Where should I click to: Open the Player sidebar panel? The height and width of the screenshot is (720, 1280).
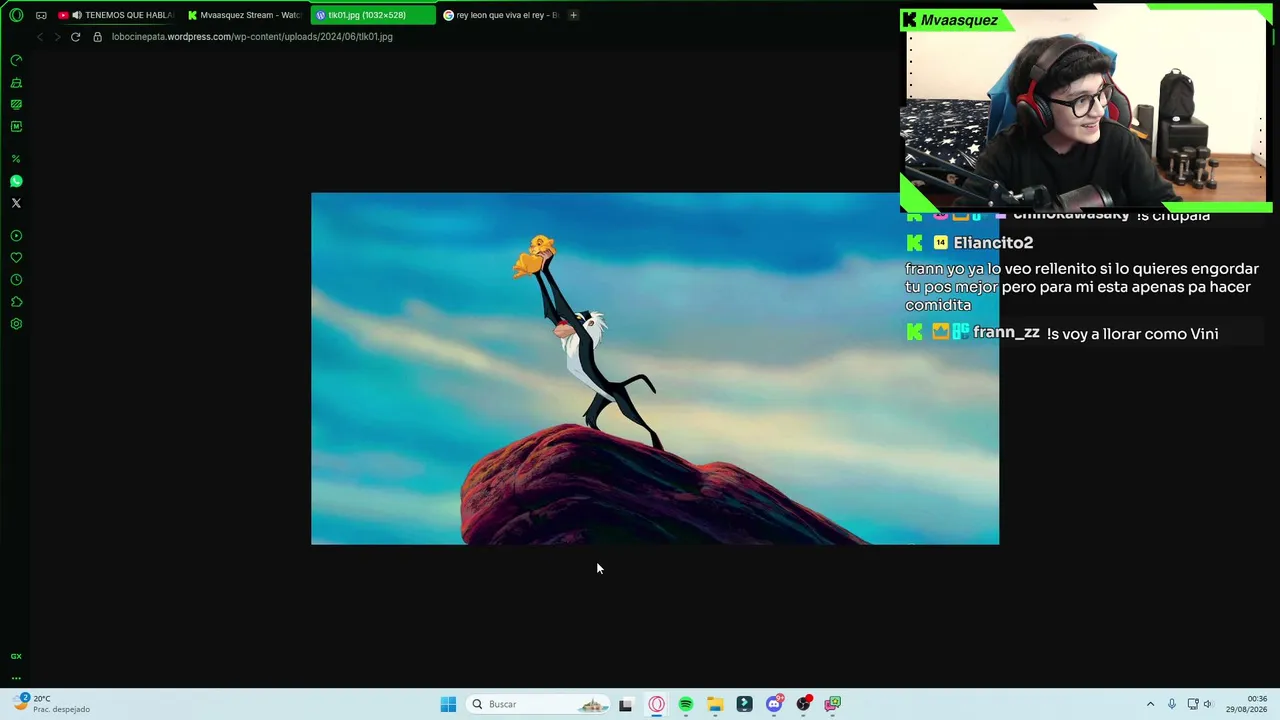(x=16, y=236)
